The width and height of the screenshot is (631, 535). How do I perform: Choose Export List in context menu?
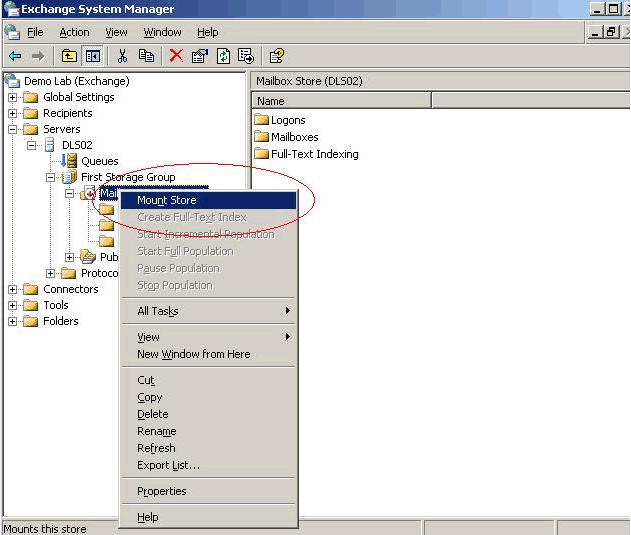208,465
